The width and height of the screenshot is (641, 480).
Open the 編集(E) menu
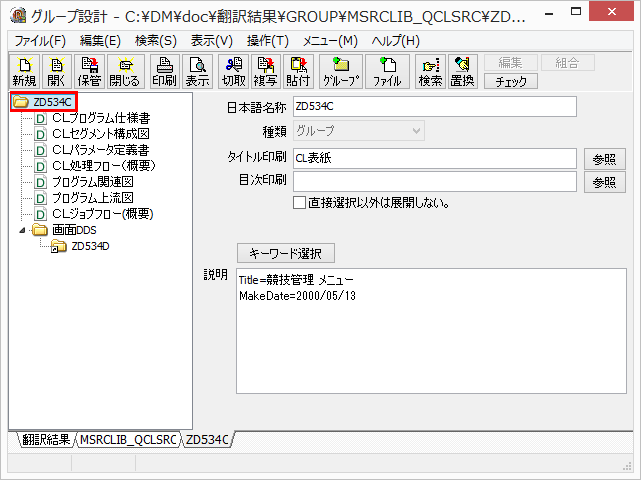click(x=101, y=41)
